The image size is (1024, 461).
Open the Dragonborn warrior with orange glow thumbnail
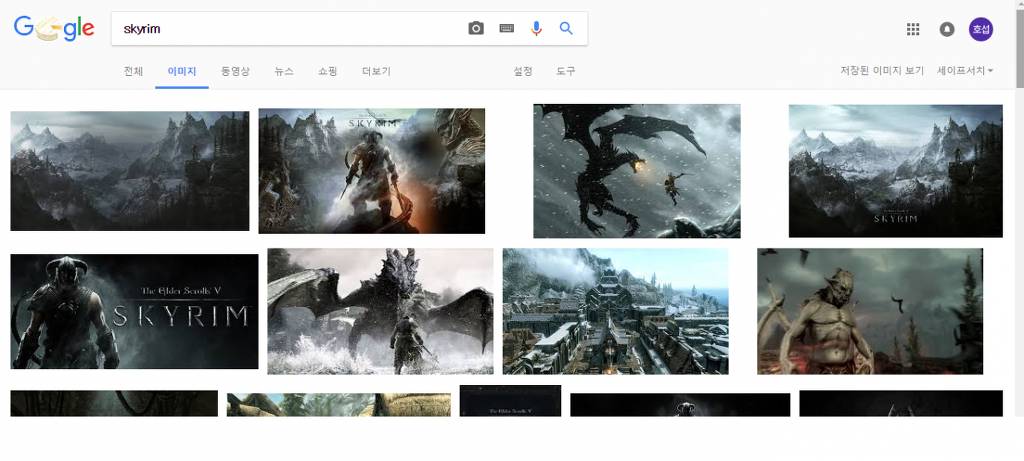(x=372, y=171)
